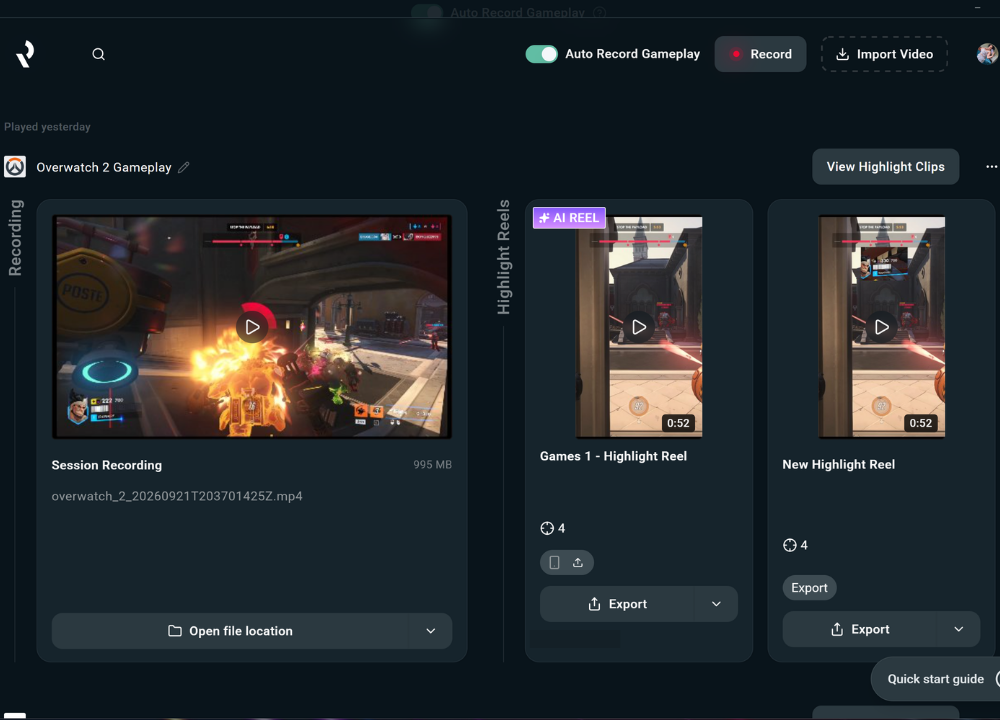Click Import Video button
Screen dimensions: 1000x720
884,54
